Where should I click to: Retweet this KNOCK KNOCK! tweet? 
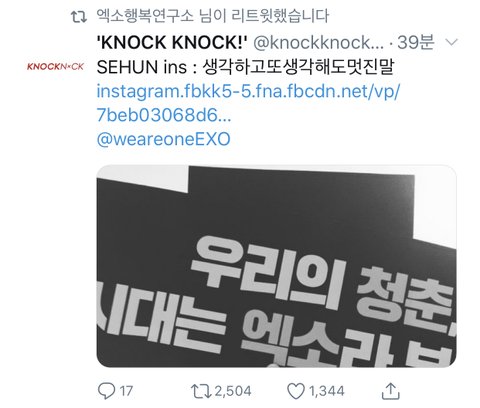click(x=201, y=391)
